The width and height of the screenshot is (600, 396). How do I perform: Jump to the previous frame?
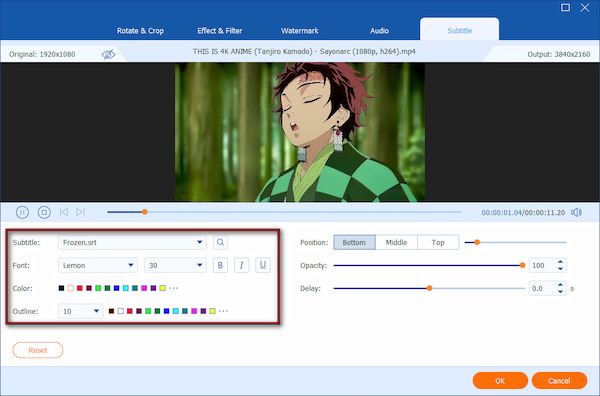(64, 212)
